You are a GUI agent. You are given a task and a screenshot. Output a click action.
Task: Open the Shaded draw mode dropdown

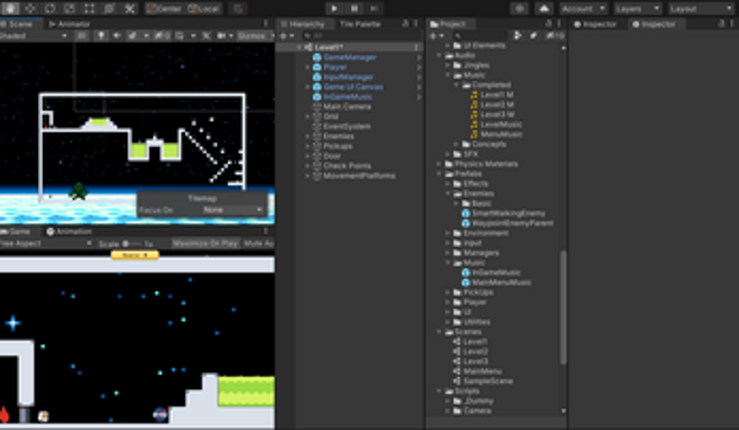point(33,36)
